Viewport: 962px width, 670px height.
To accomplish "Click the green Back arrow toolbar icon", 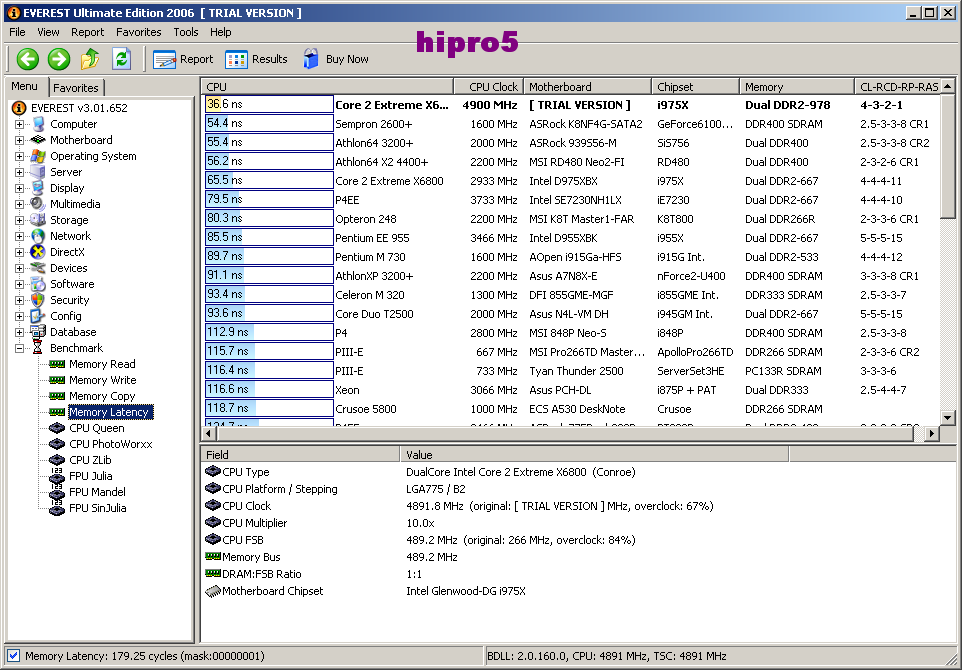I will pos(28,59).
